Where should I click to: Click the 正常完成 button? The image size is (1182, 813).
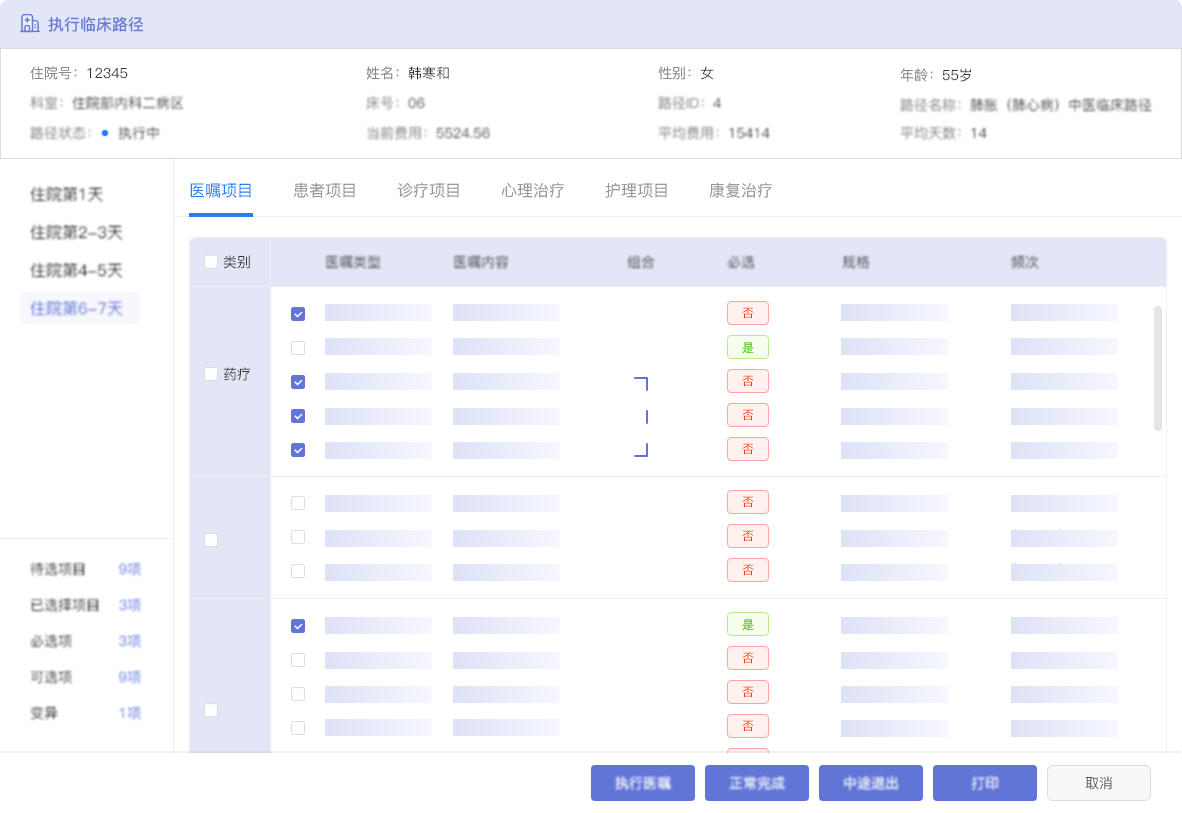tap(757, 784)
